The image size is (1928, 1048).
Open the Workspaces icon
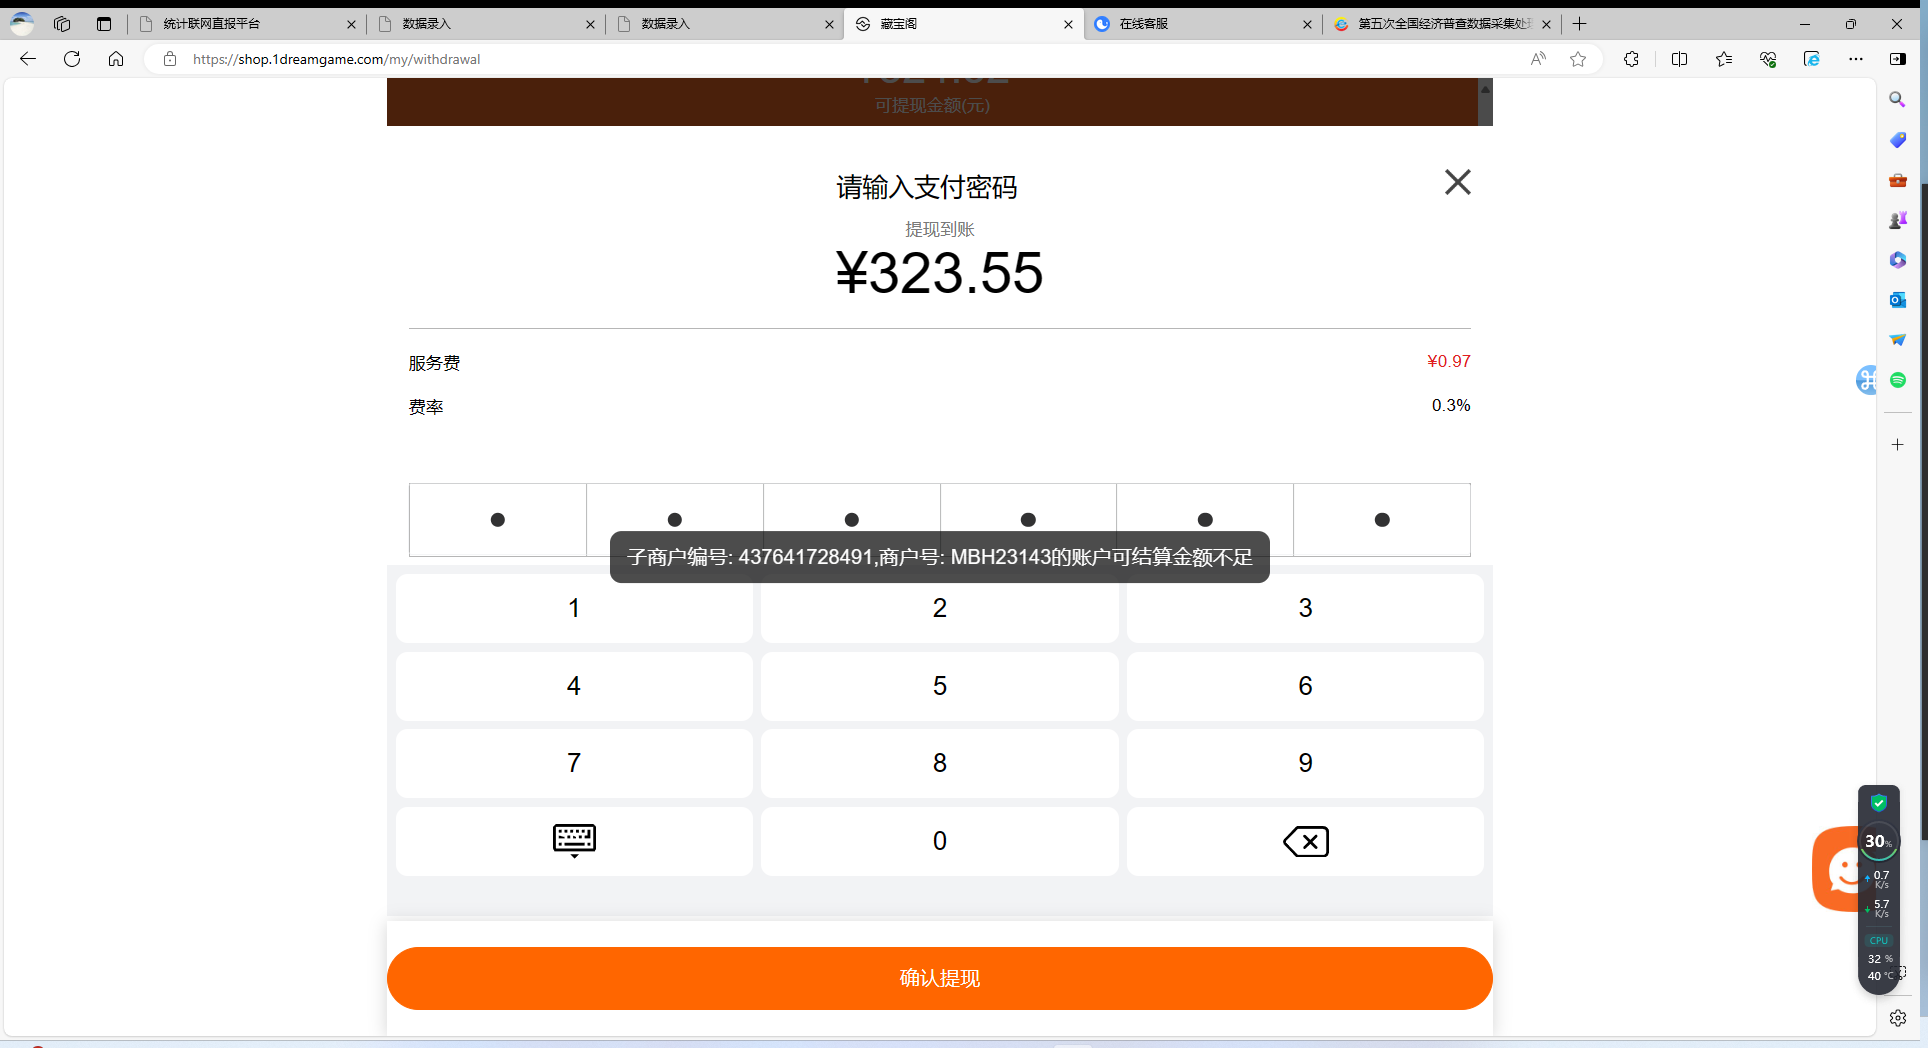click(62, 24)
